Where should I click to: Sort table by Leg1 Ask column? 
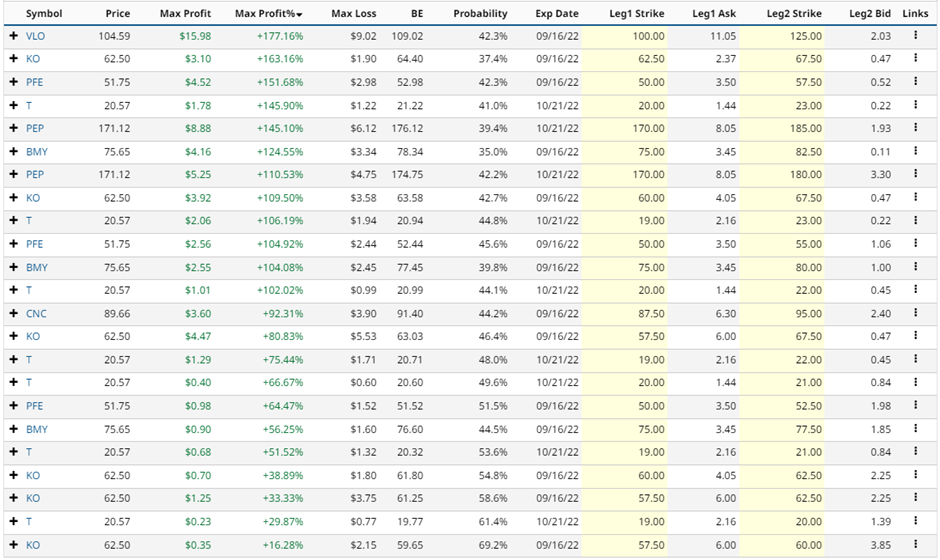point(714,13)
